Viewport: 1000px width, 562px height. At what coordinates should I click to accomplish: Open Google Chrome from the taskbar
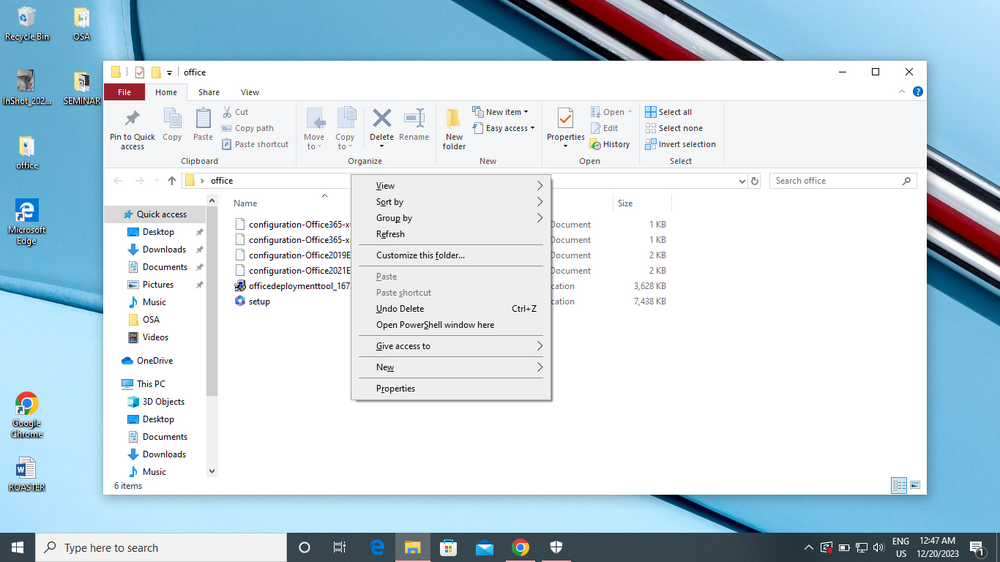point(520,548)
